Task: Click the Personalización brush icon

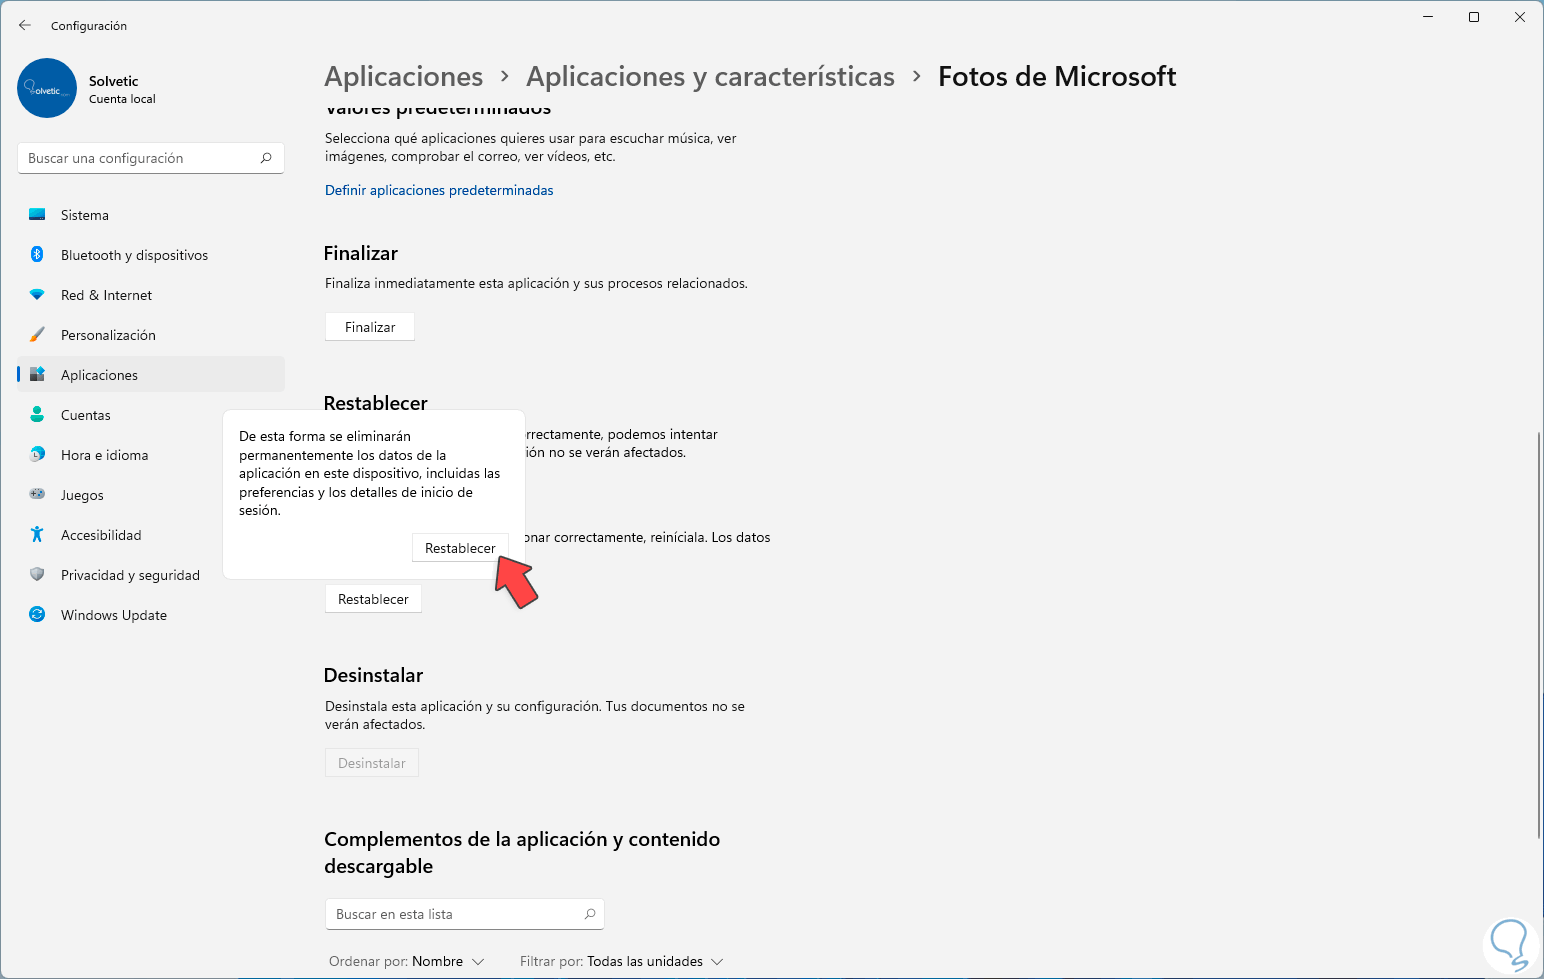Action: tap(37, 335)
